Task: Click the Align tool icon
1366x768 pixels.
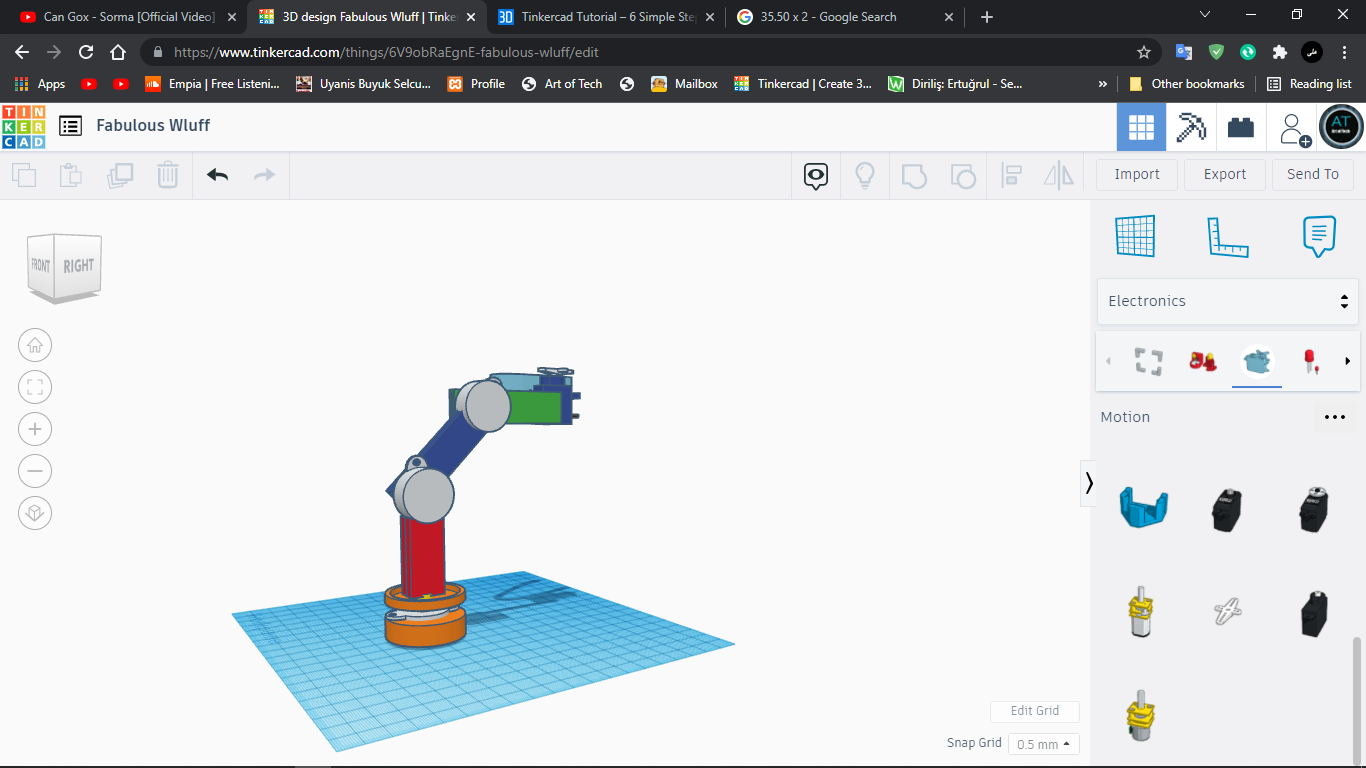Action: [1010, 174]
